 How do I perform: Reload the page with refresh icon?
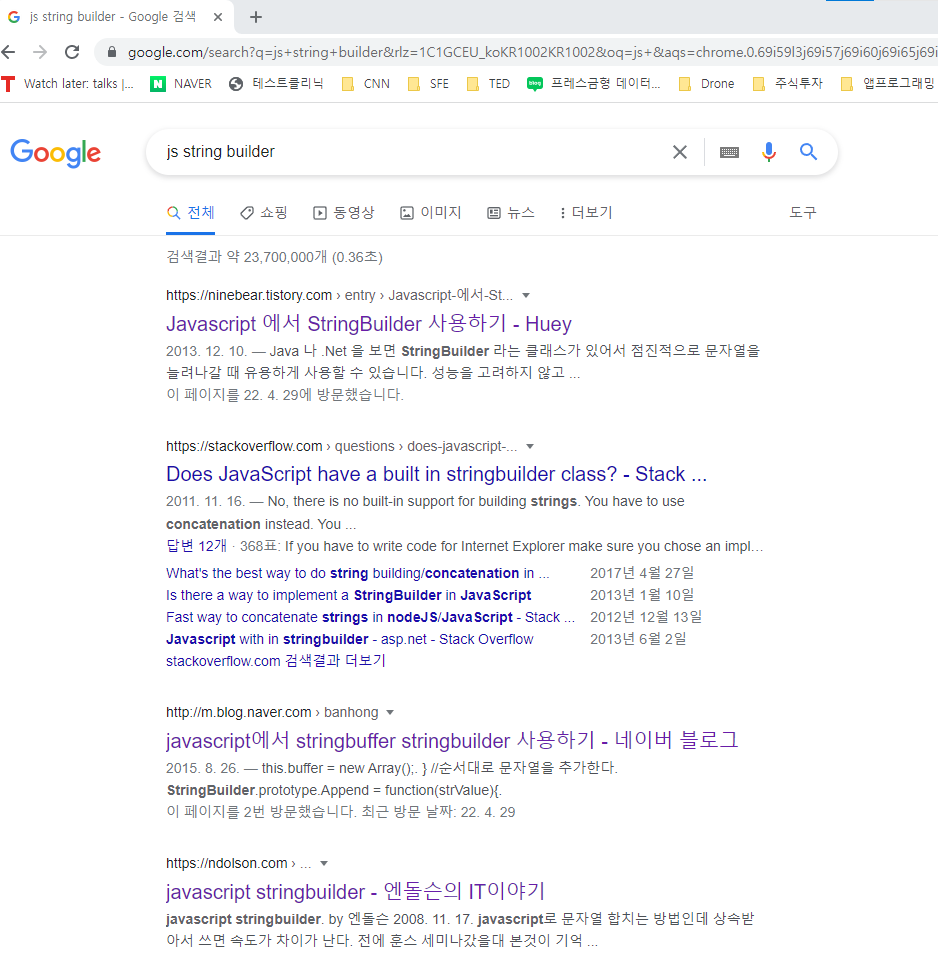[72, 52]
